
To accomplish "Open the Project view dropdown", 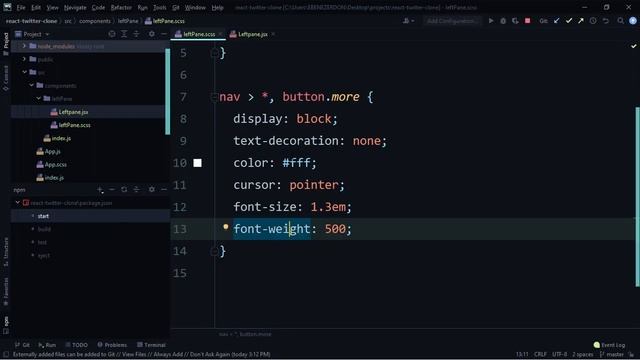I will coord(32,34).
